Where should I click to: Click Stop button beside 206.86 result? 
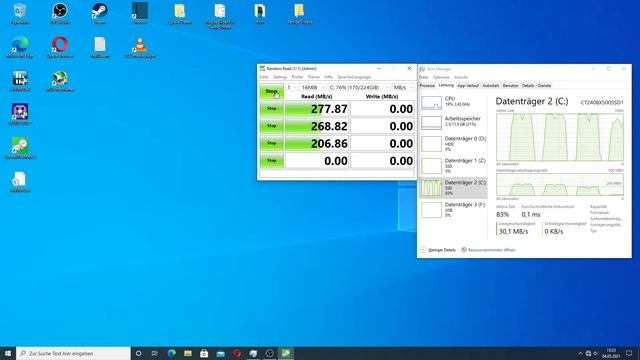[x=271, y=143]
